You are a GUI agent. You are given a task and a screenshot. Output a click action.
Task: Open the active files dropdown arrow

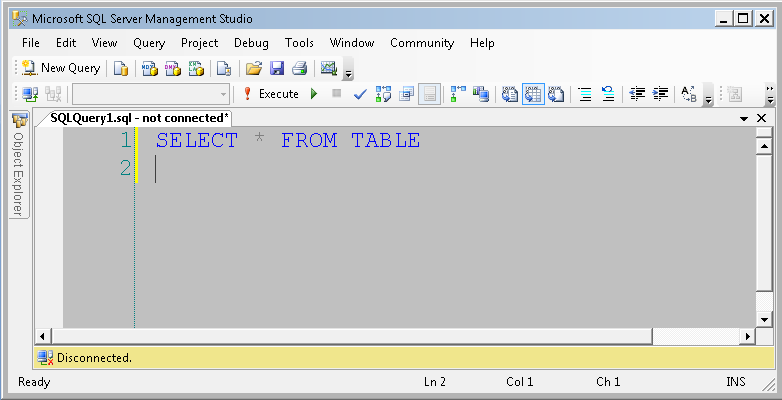pos(744,119)
